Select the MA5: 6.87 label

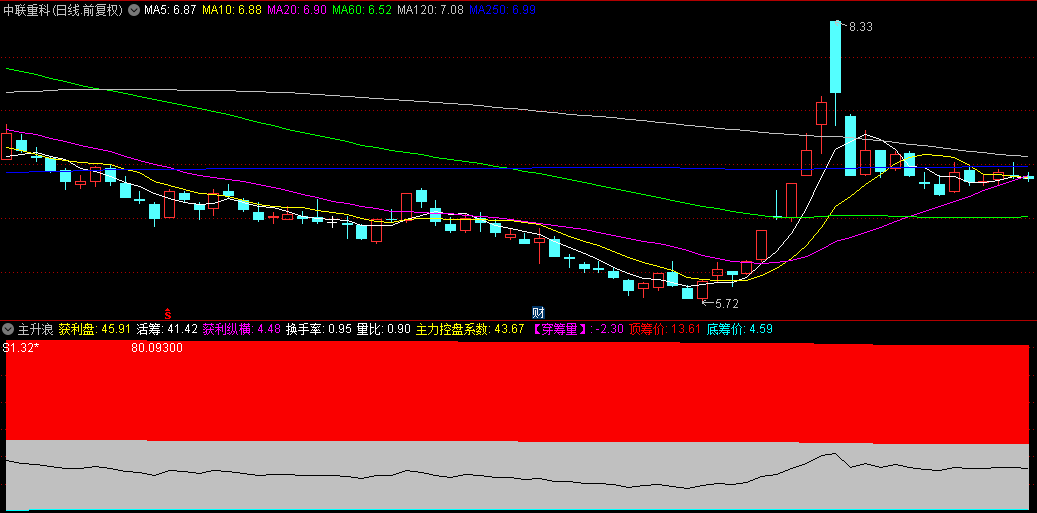click(170, 10)
